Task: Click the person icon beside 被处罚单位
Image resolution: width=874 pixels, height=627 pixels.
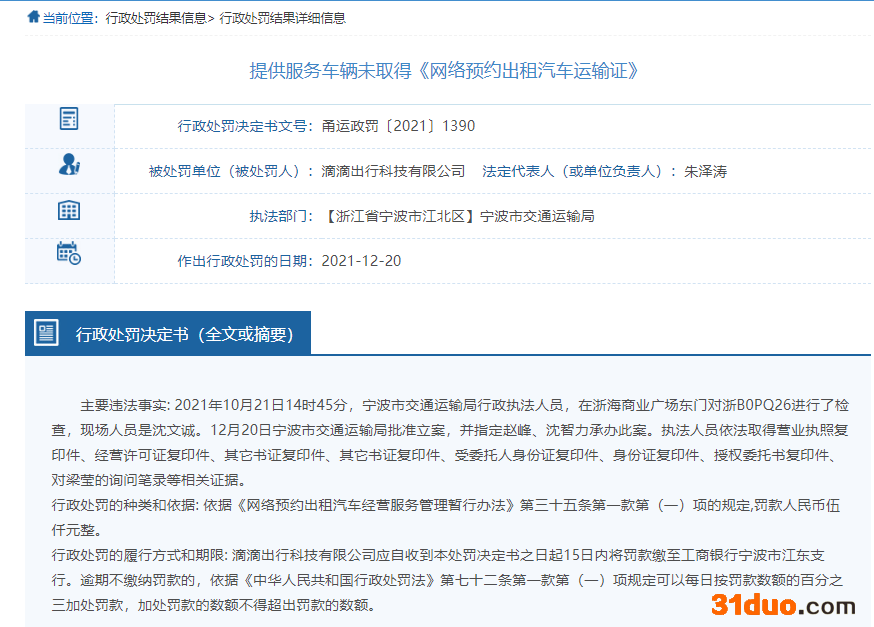Action: coord(68,165)
